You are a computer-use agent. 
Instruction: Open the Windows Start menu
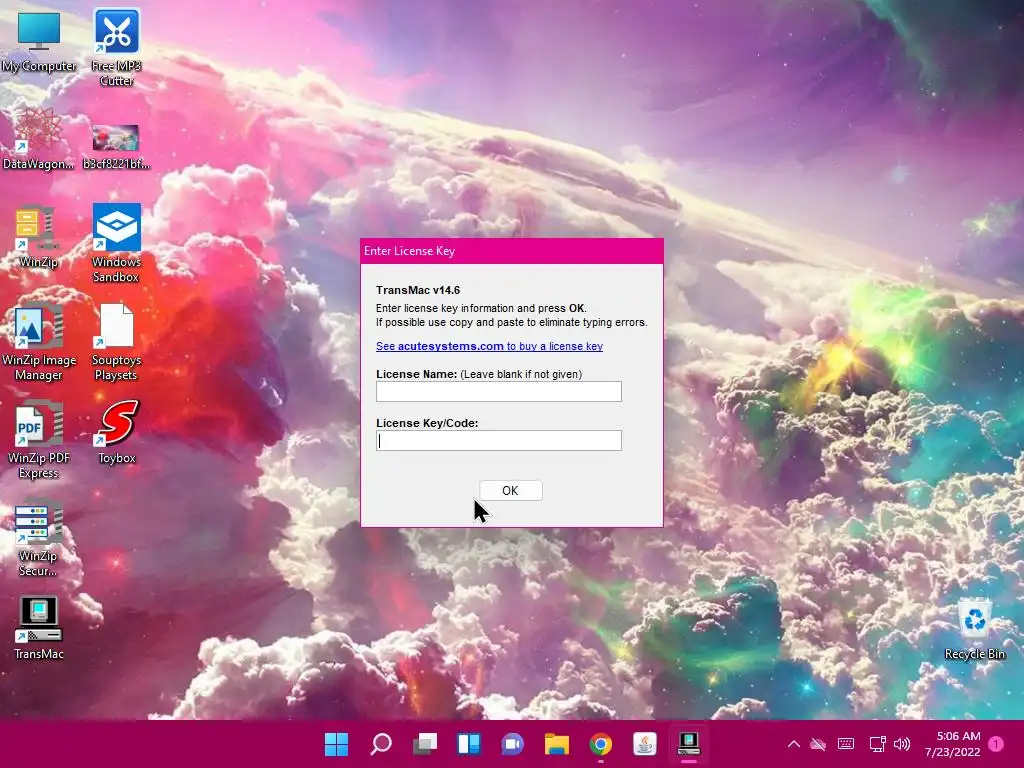click(337, 744)
